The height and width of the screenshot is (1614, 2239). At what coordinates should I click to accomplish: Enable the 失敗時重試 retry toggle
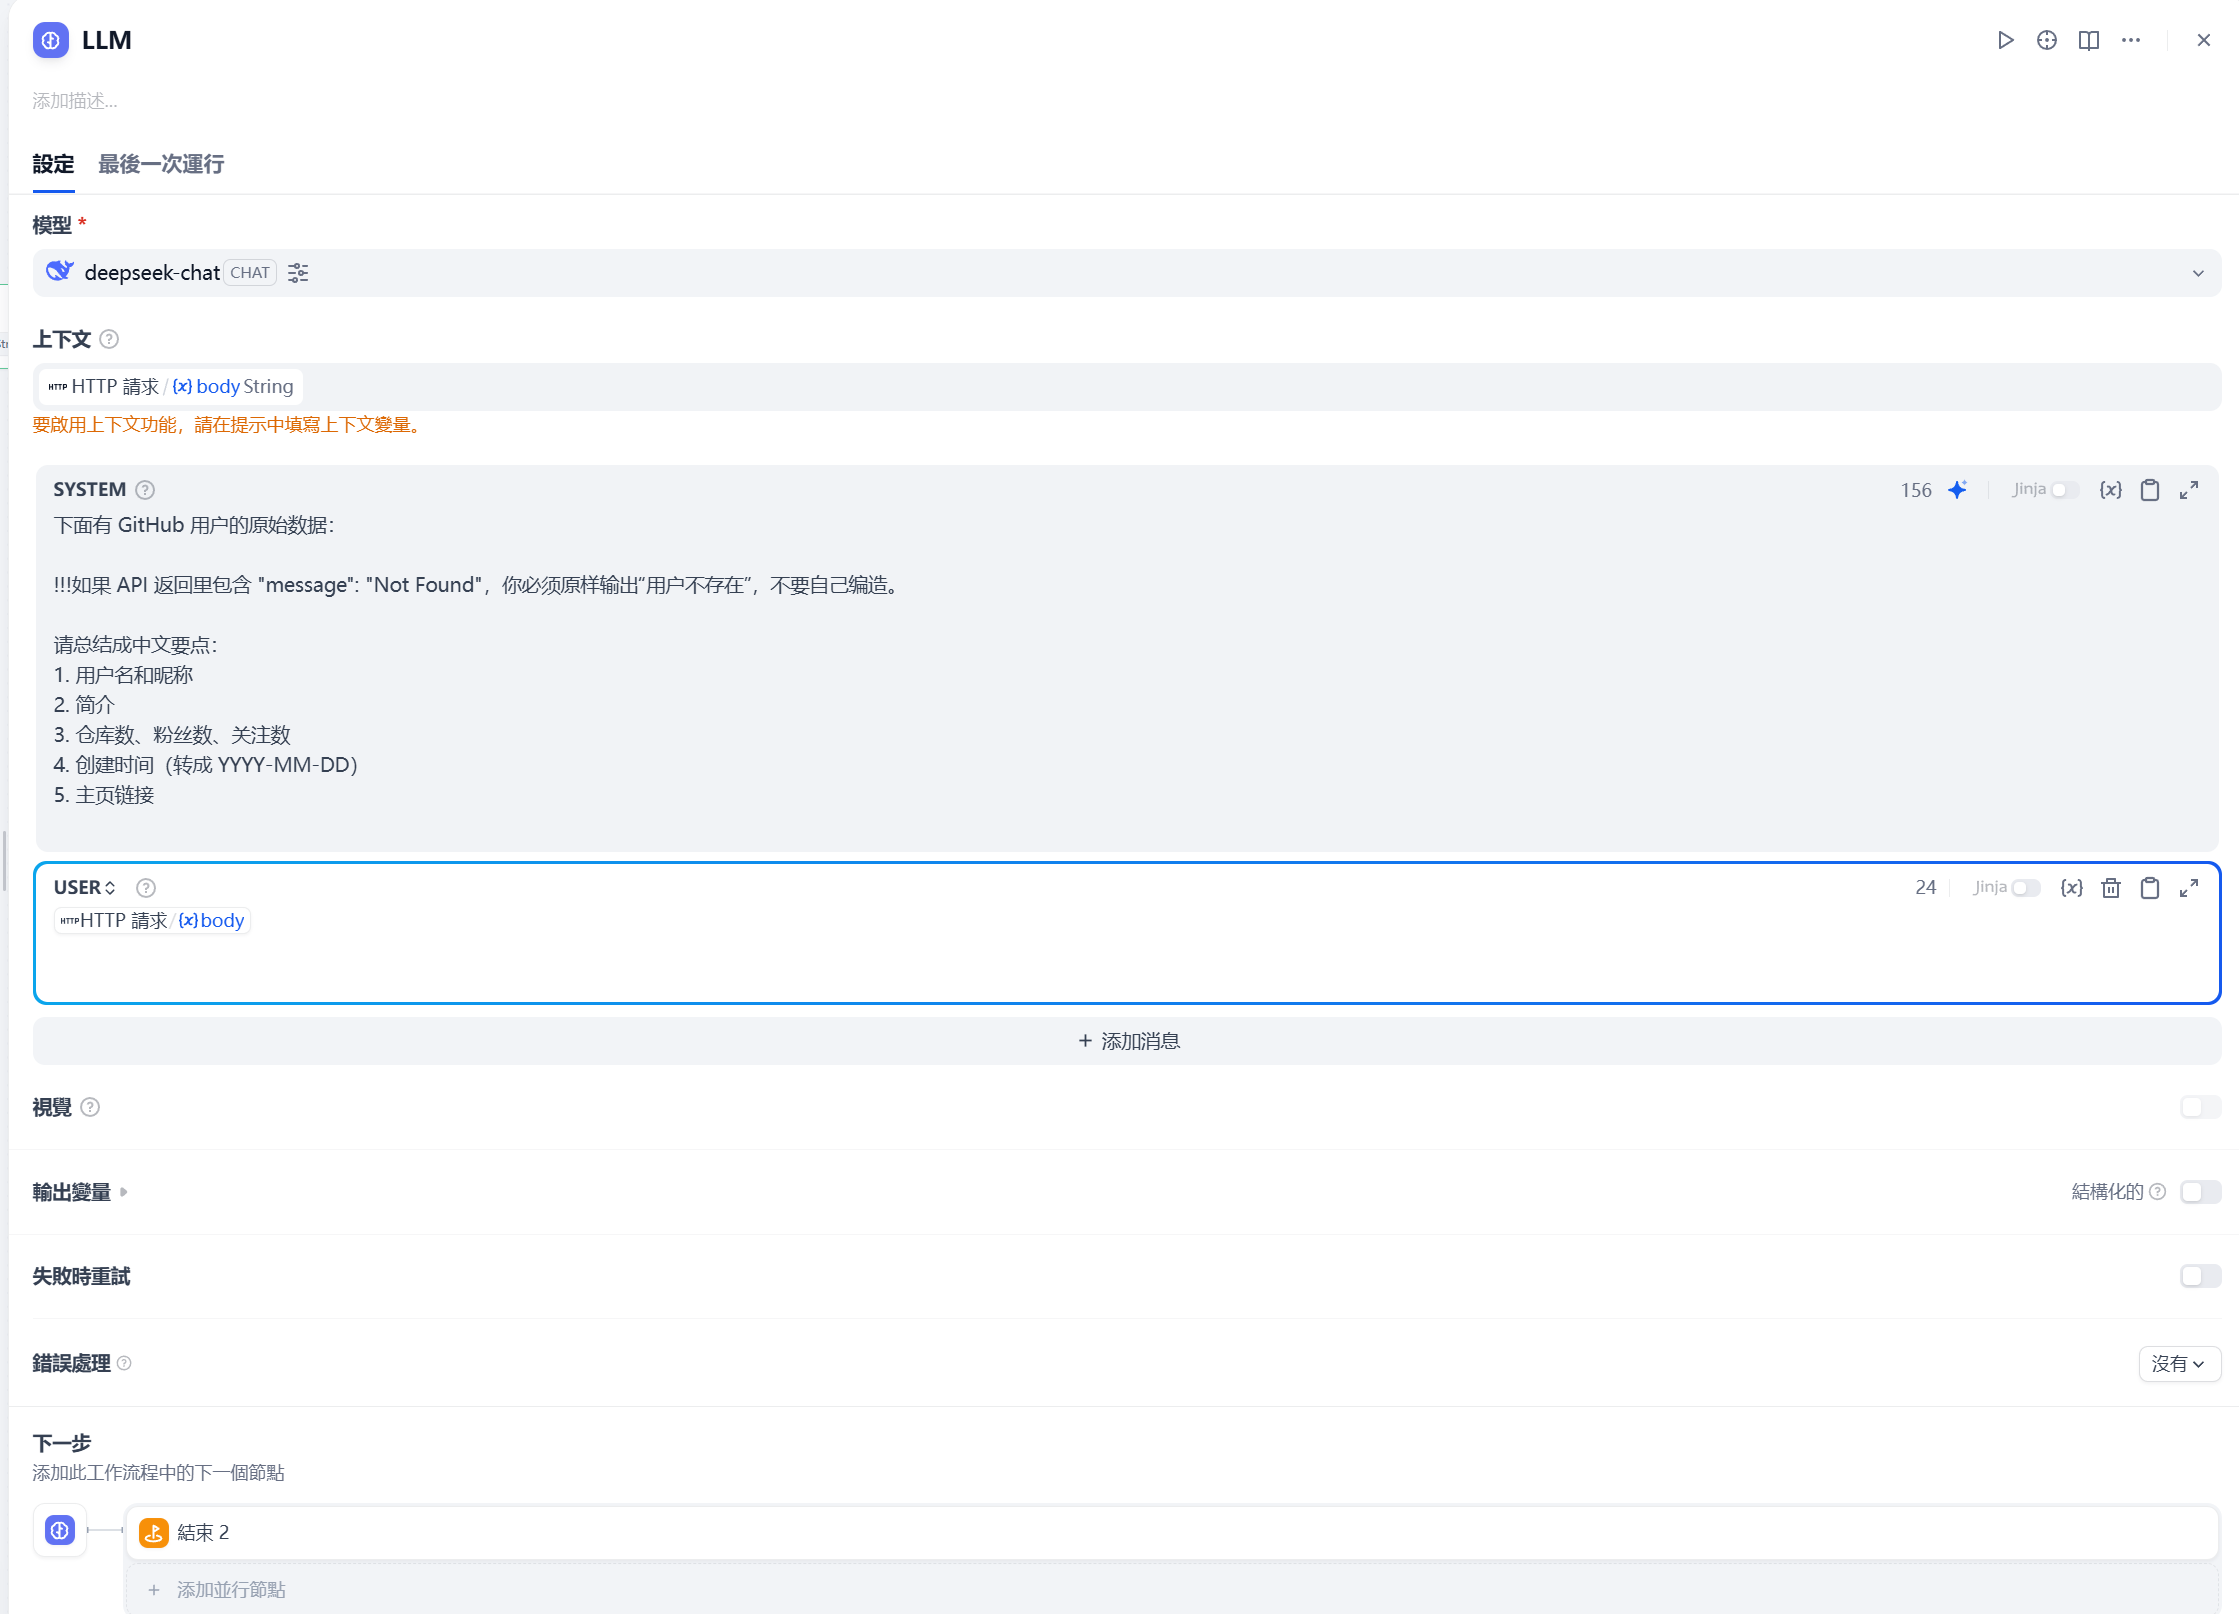2200,1276
